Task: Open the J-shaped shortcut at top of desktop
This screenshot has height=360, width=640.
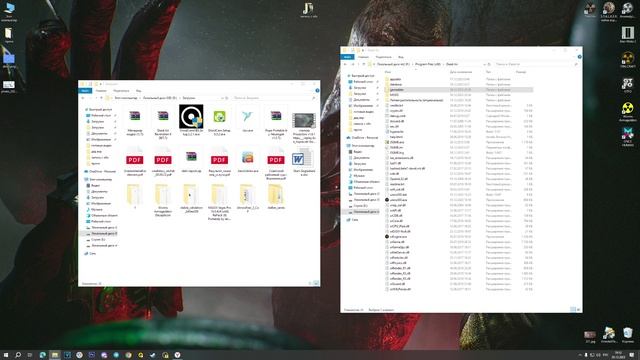Action: point(308,9)
